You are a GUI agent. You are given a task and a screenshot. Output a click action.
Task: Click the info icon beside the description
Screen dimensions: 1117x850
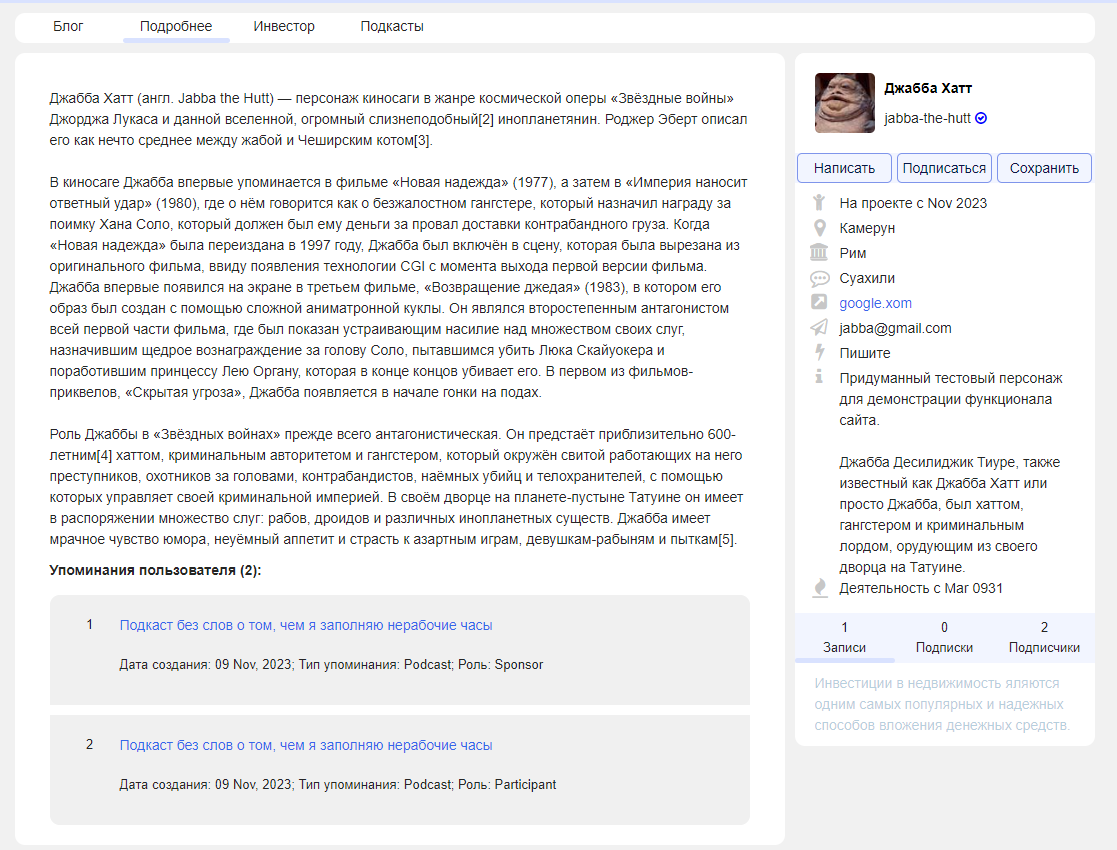tap(819, 377)
